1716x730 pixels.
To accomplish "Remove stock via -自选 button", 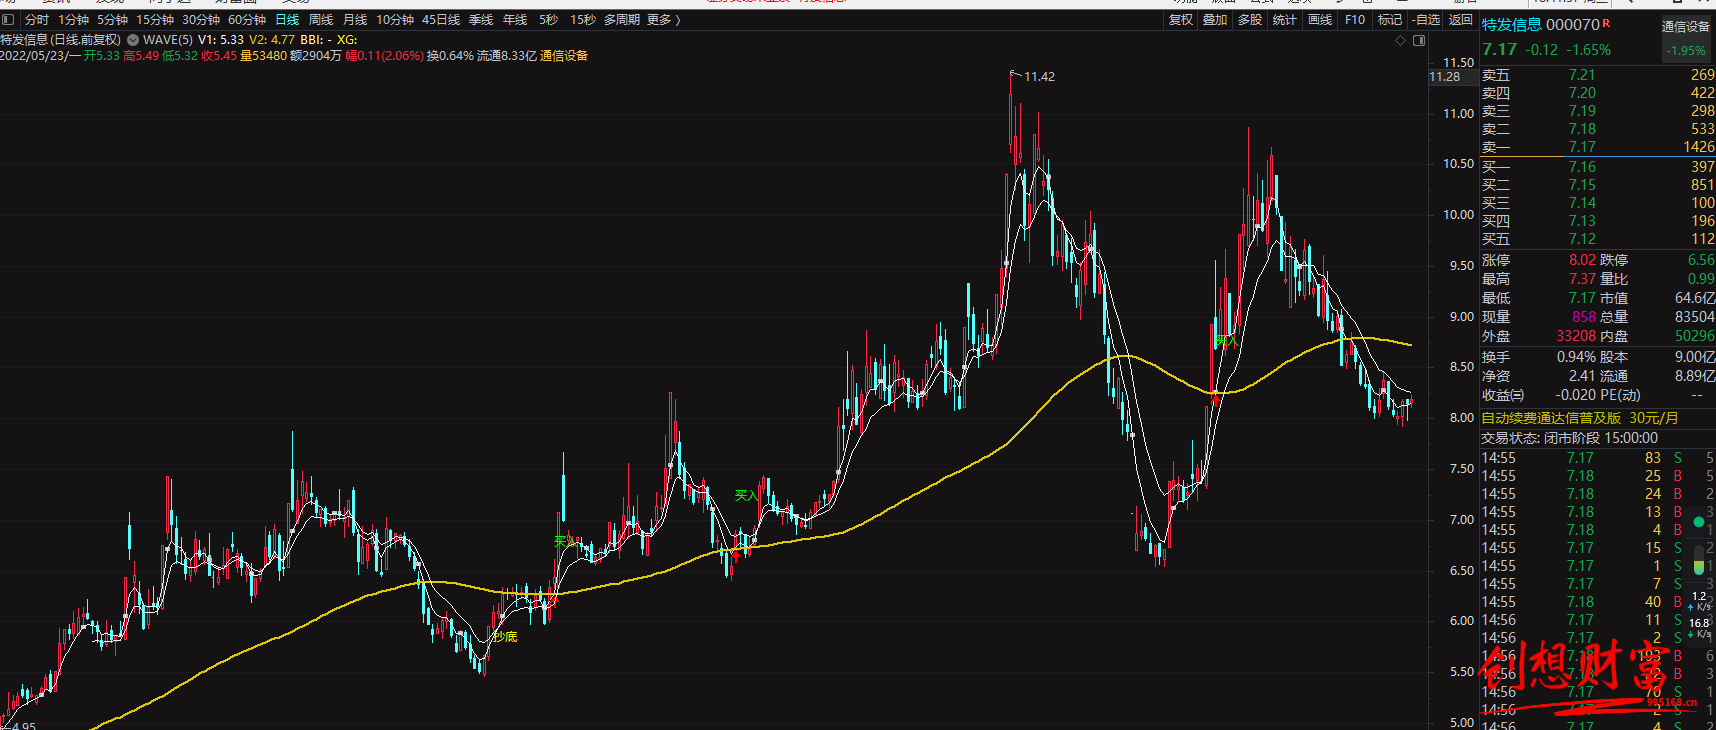I will (1426, 20).
